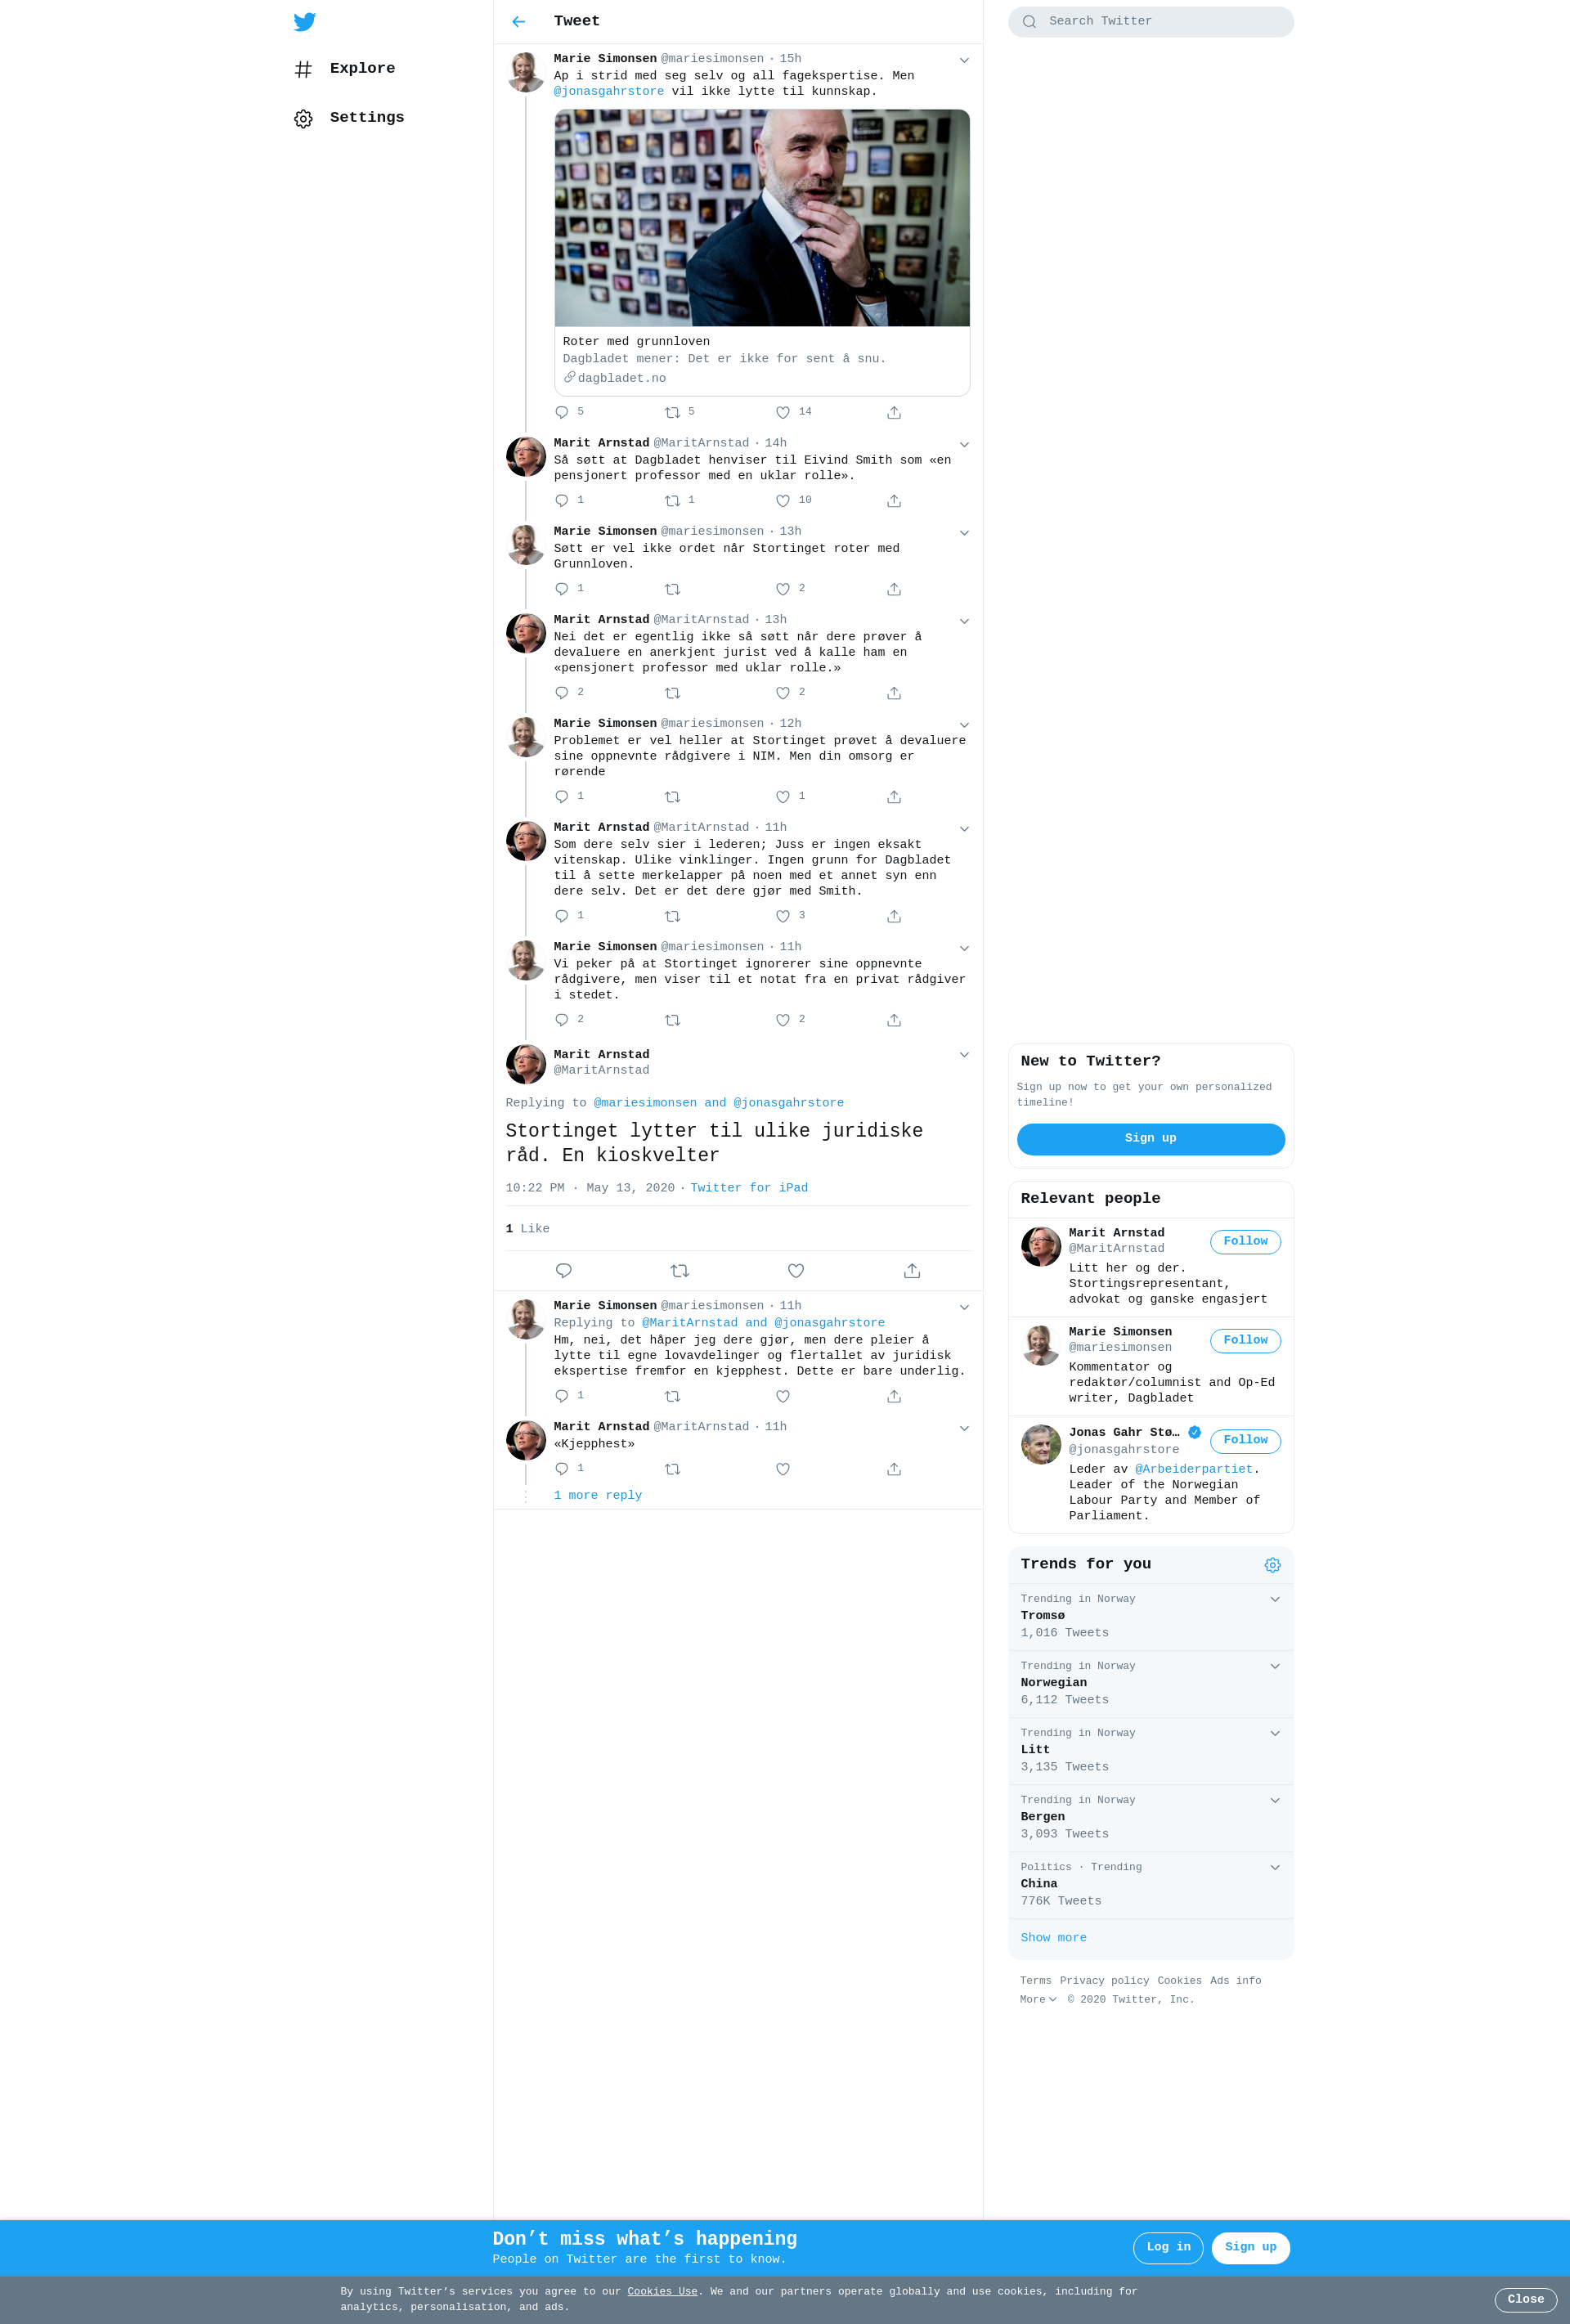Focus the Search Twitter field
The image size is (1570, 2324).
pos(1151,22)
